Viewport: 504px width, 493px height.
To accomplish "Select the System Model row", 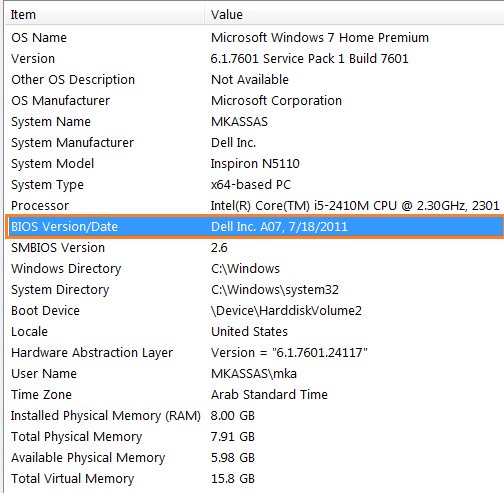I will 255,164.
